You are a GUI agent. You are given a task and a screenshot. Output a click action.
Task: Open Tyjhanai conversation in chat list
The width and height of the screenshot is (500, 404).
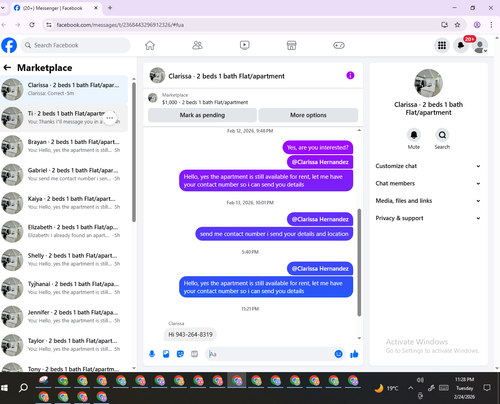[64, 288]
